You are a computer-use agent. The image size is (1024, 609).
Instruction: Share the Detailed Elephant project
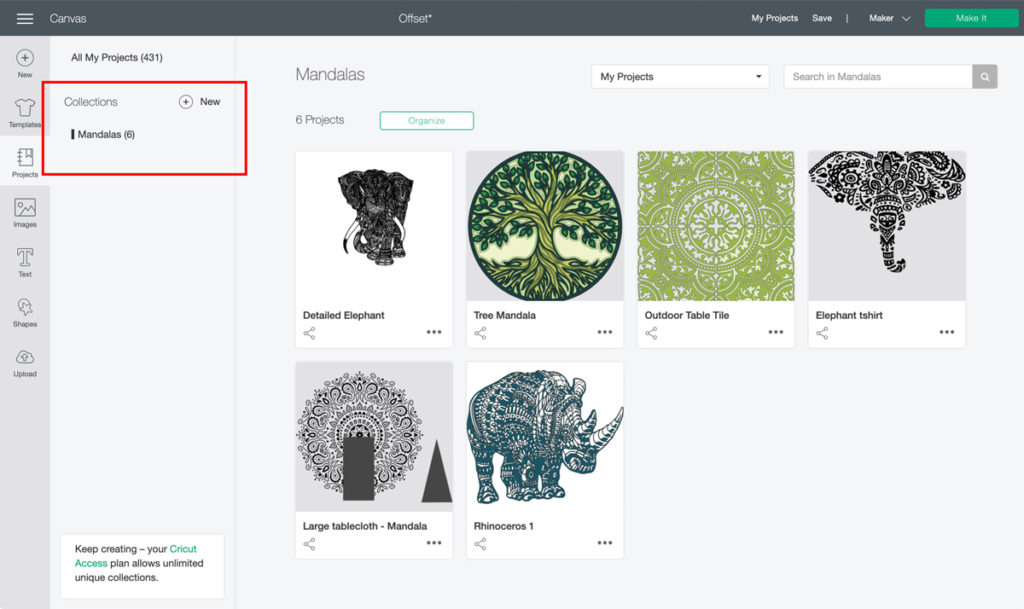tap(310, 334)
